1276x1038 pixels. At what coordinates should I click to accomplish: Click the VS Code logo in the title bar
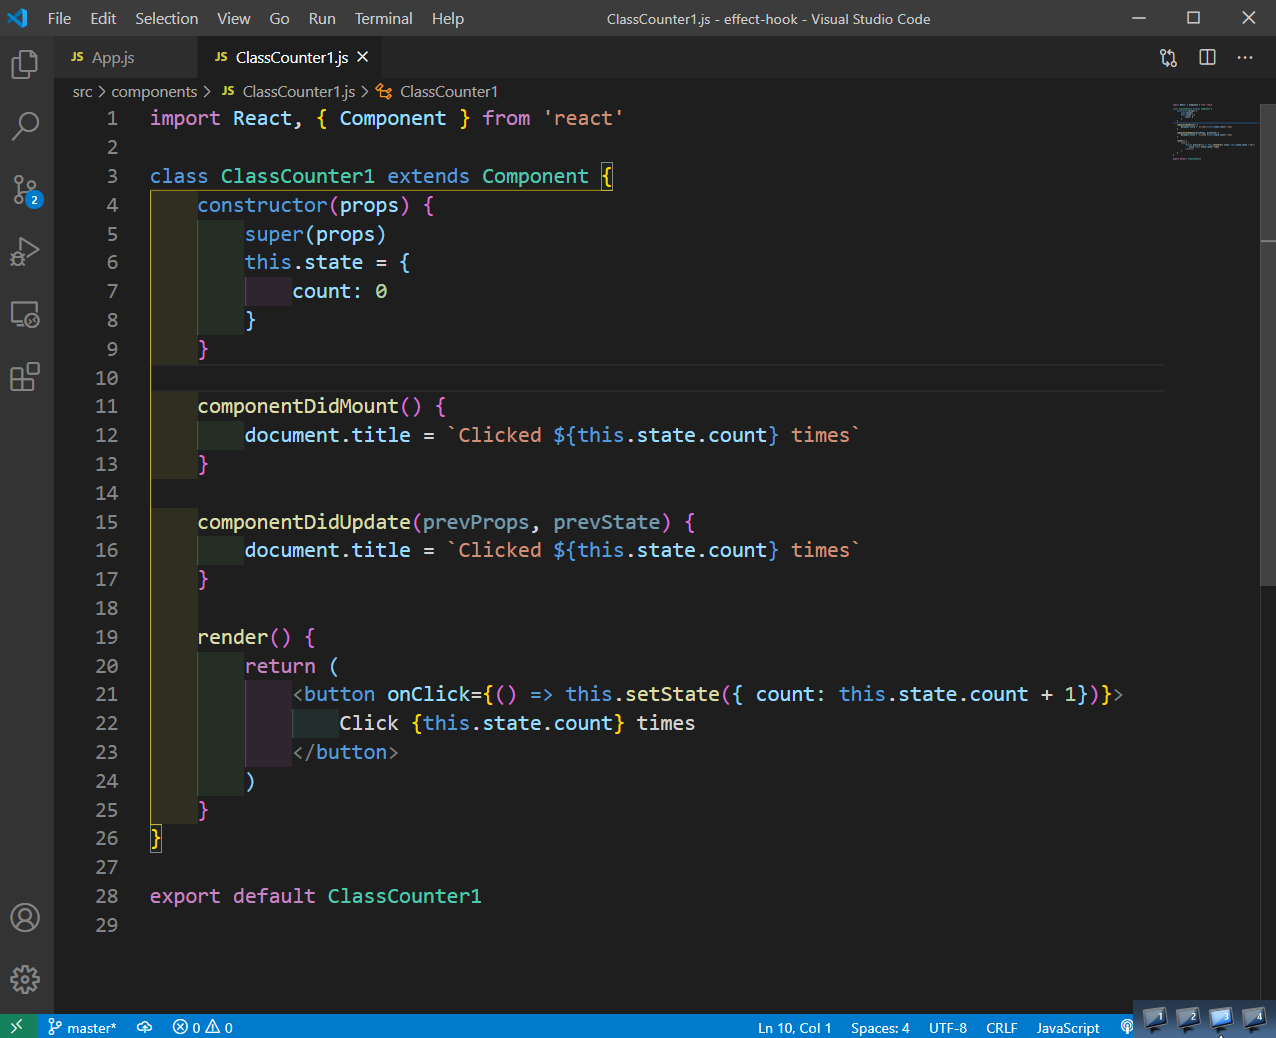coord(17,18)
